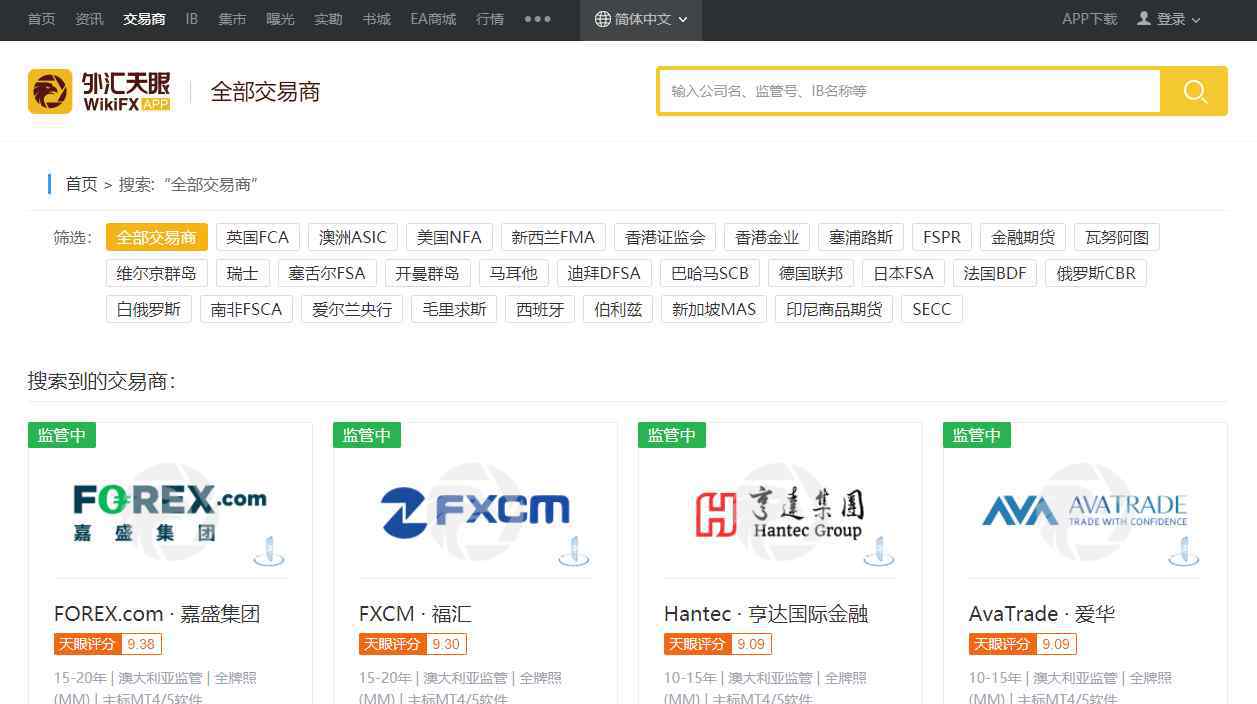This screenshot has height=704, width=1257.
Task: Filter by FSPR
Action: [942, 237]
